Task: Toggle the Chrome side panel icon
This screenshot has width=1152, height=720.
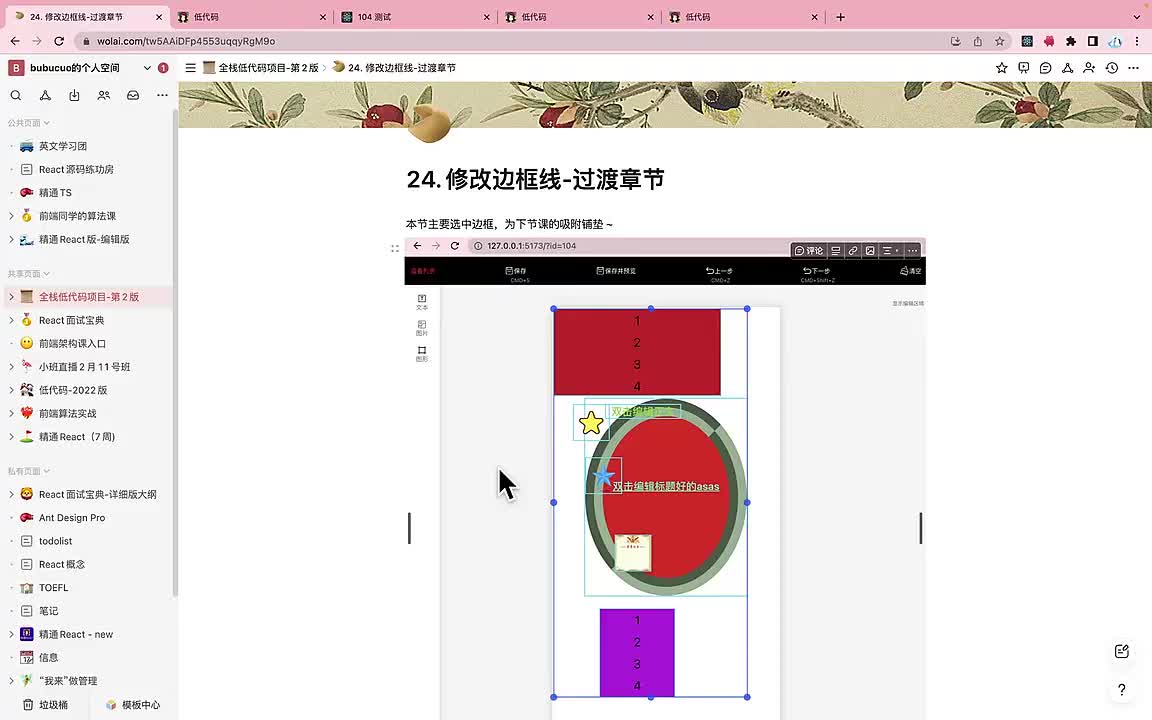Action: 1093,41
